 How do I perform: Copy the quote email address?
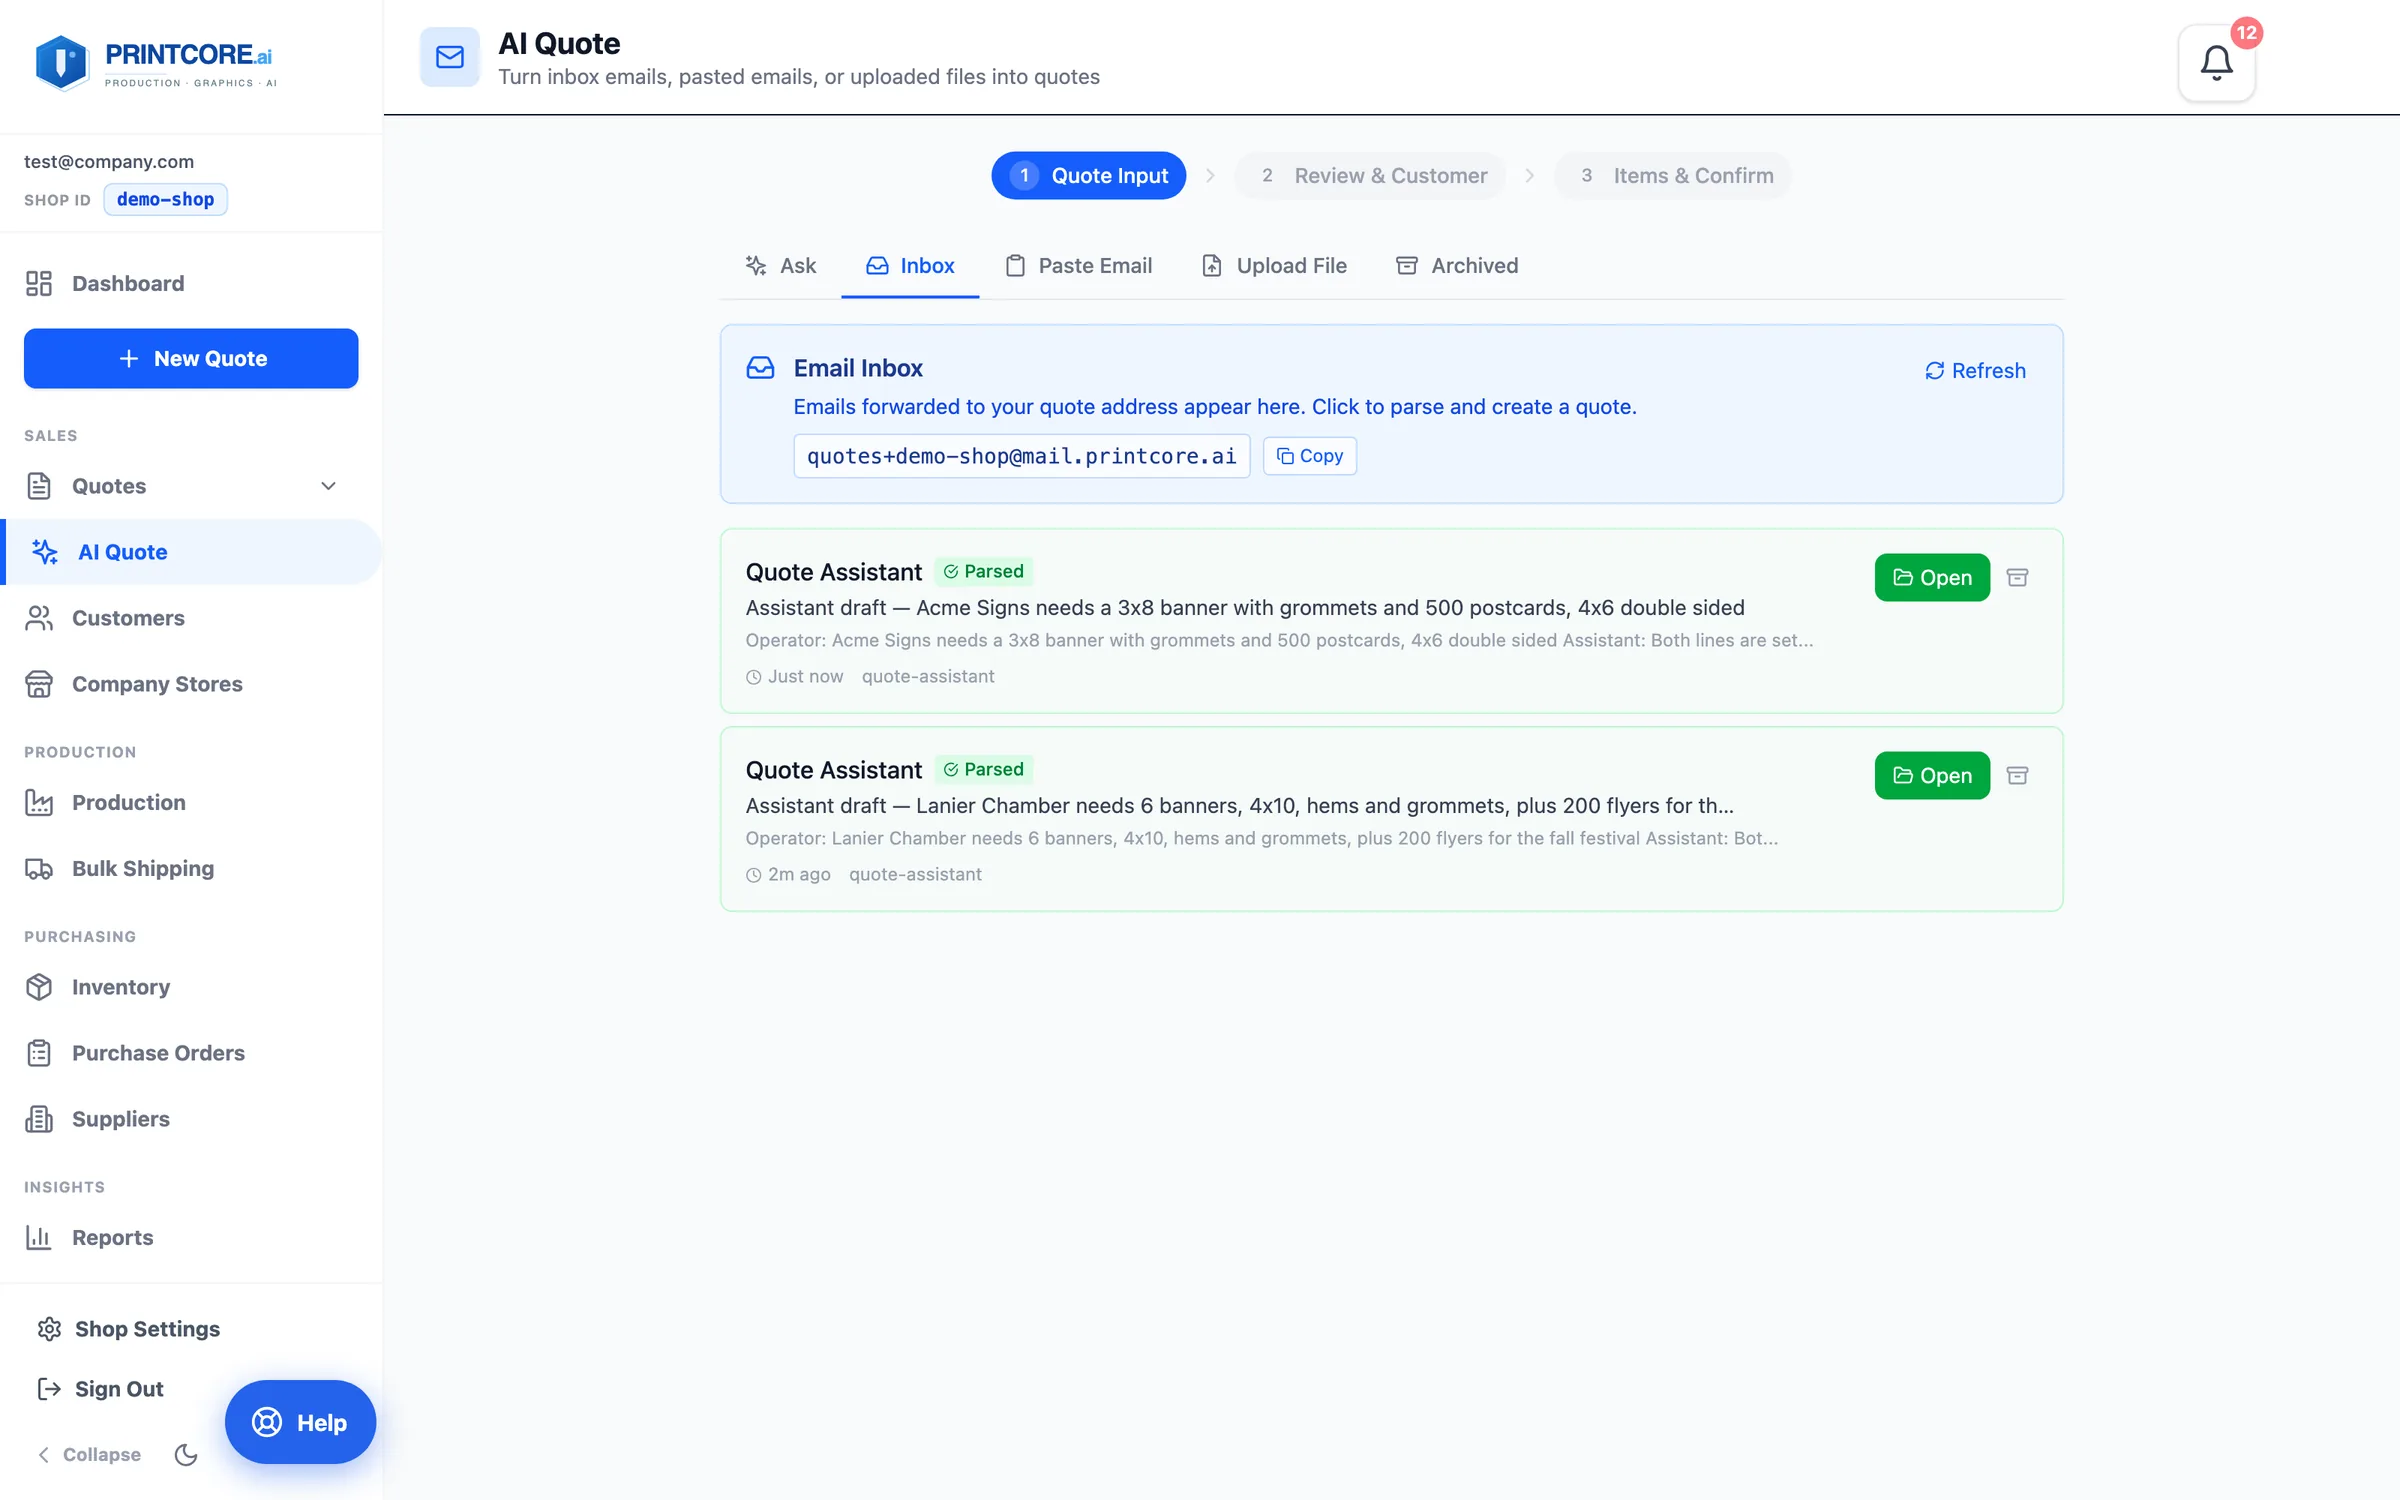click(x=1309, y=456)
